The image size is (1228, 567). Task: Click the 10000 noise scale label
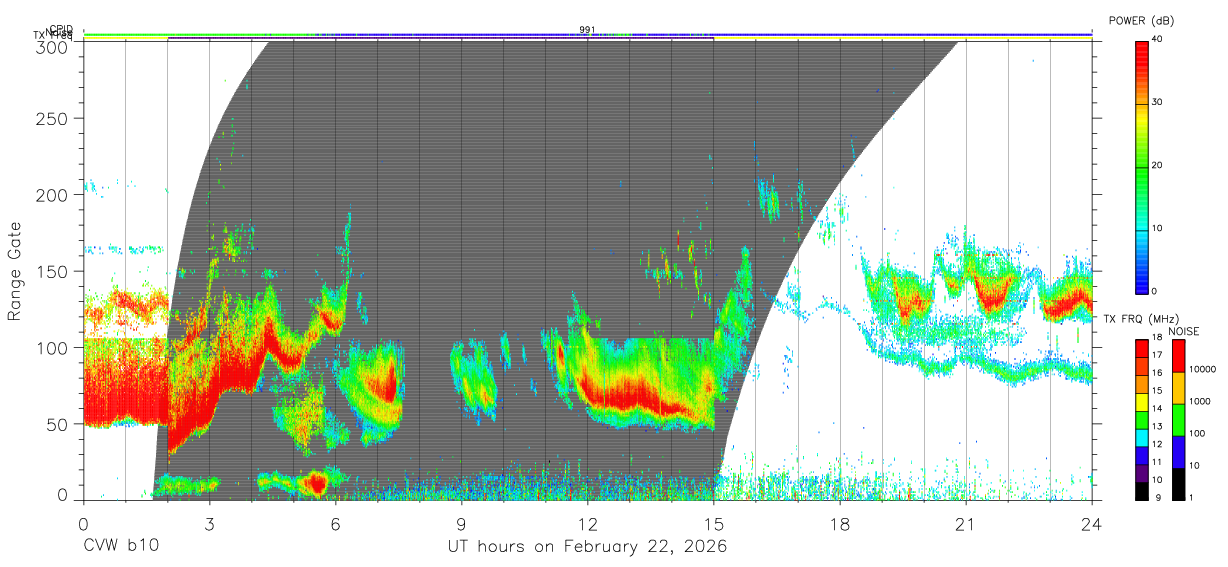coord(1201,369)
